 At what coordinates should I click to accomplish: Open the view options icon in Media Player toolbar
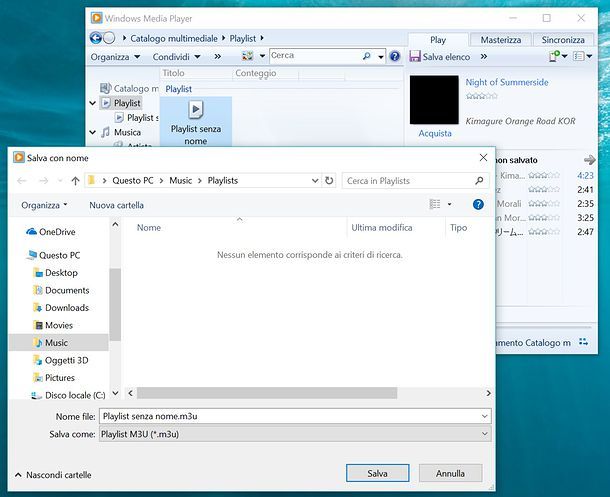pos(247,56)
